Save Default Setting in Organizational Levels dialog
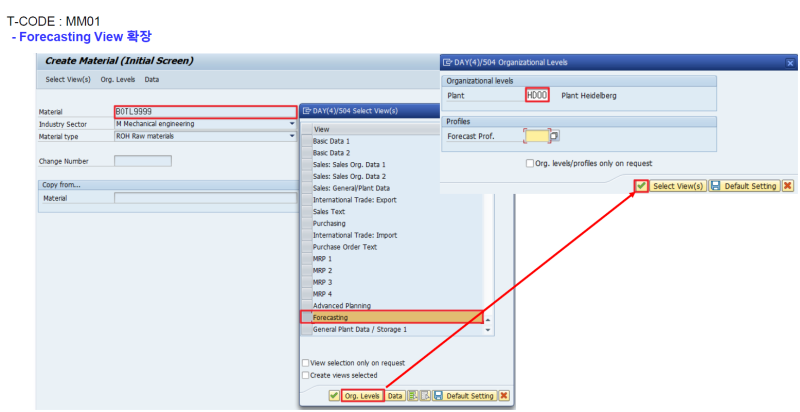Screen dimensions: 800x412 tap(745, 186)
